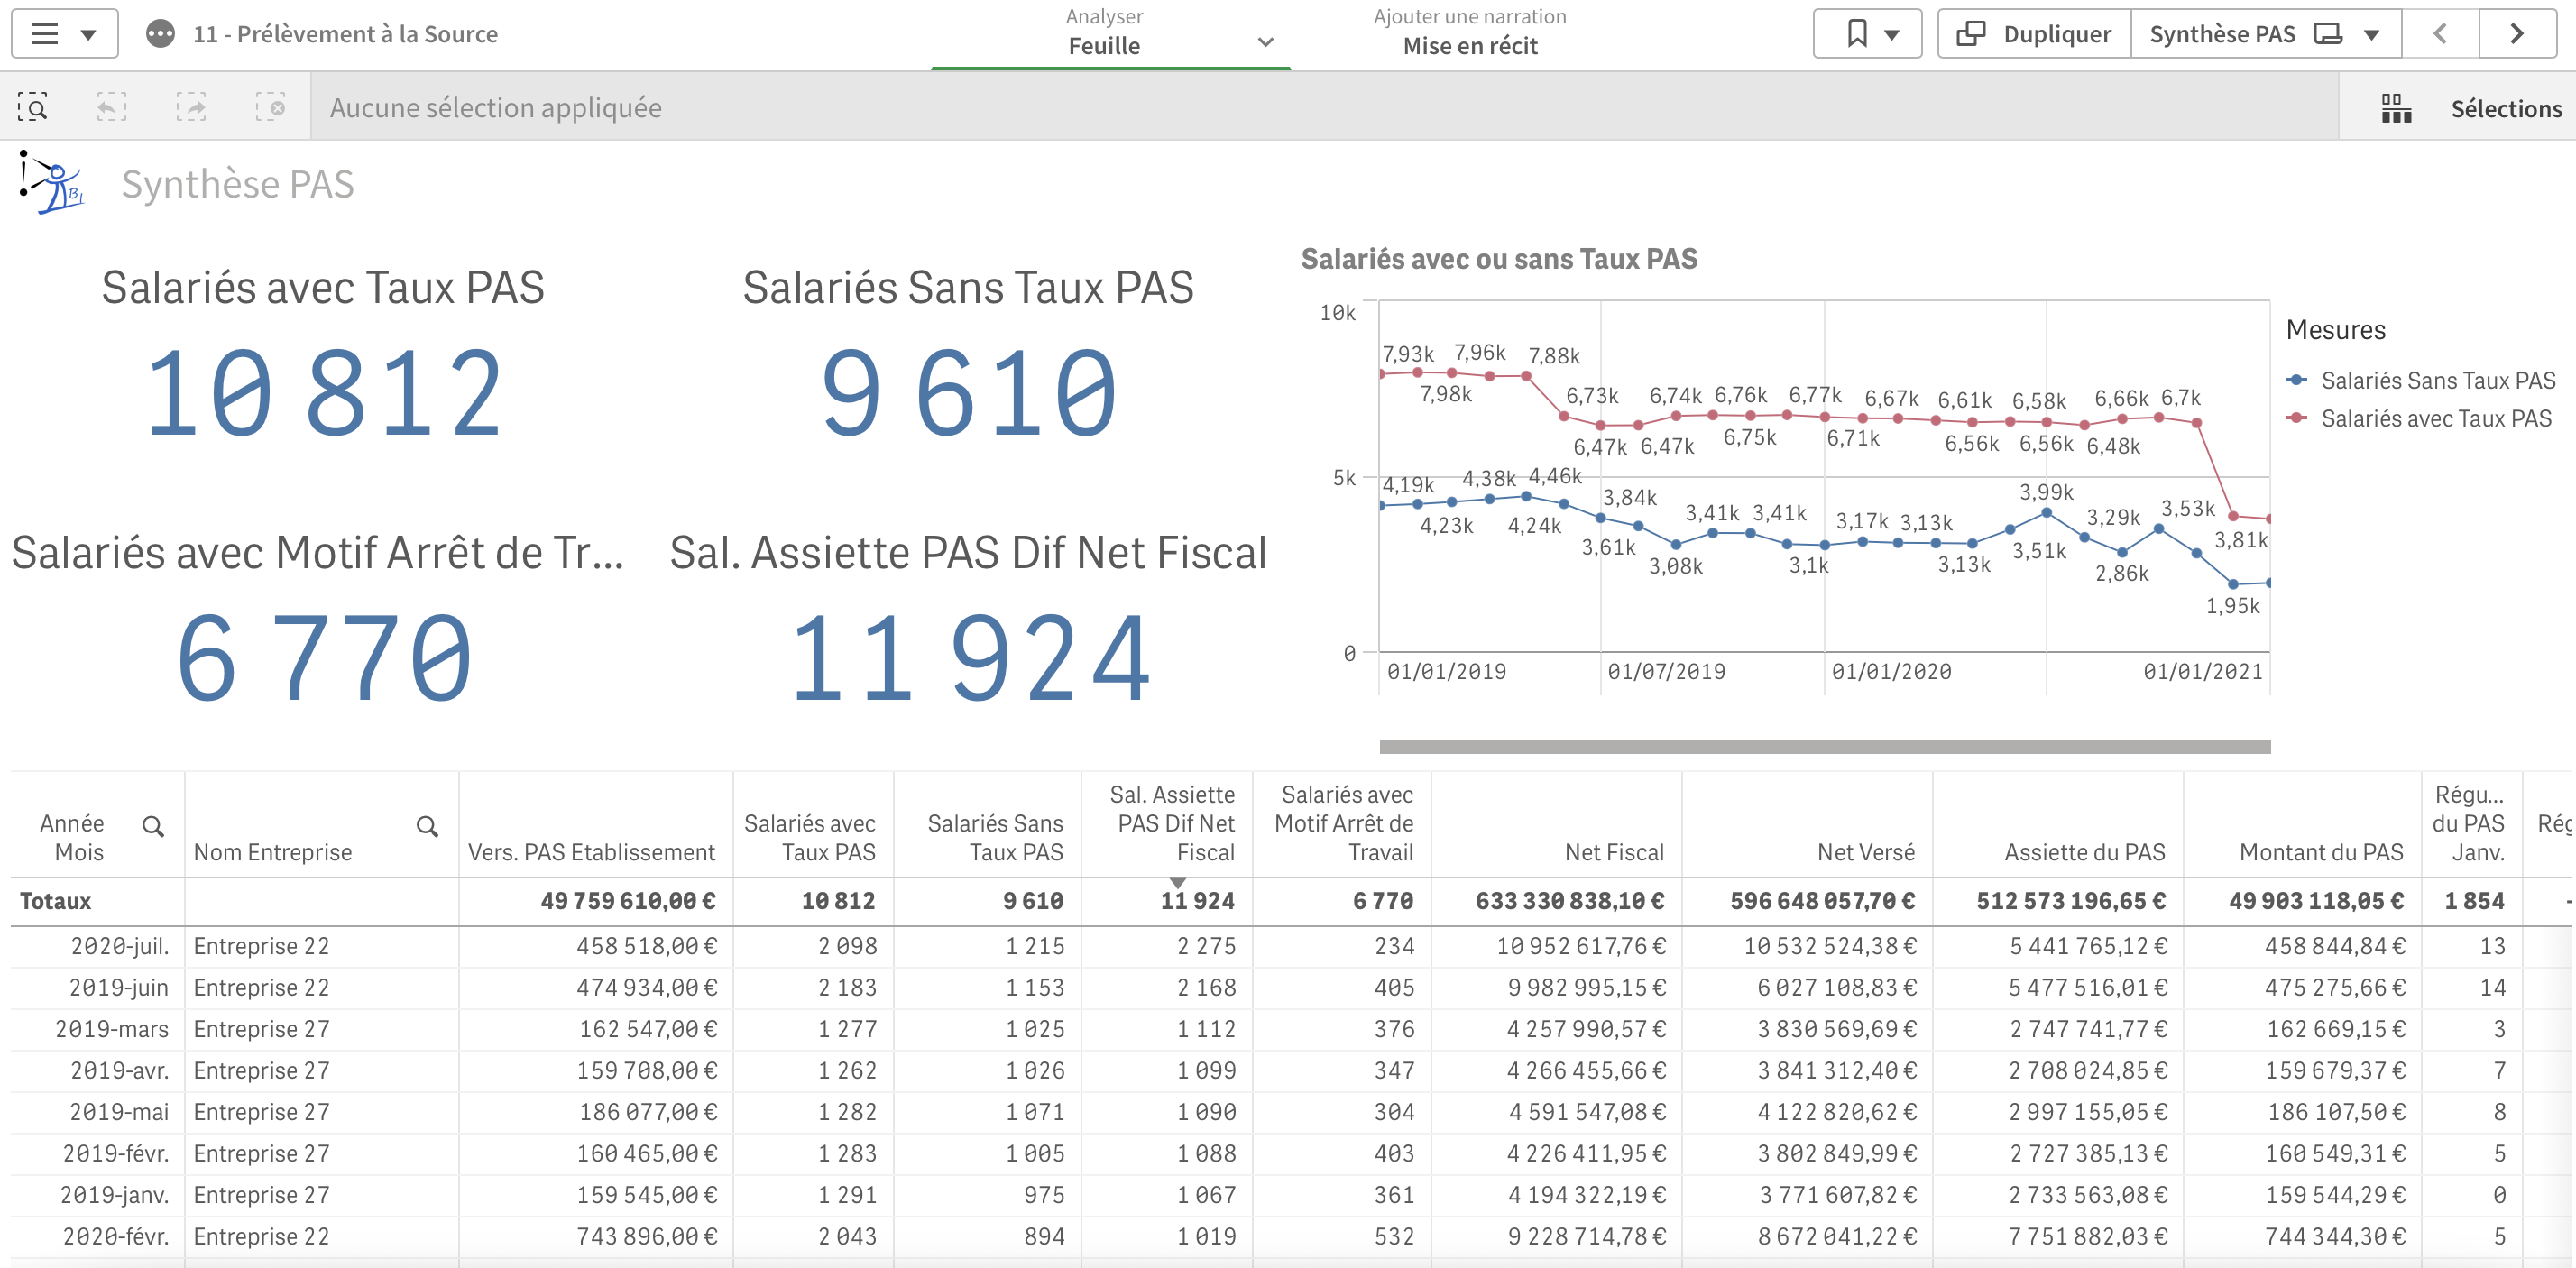Click the step back selection icon

111,107
